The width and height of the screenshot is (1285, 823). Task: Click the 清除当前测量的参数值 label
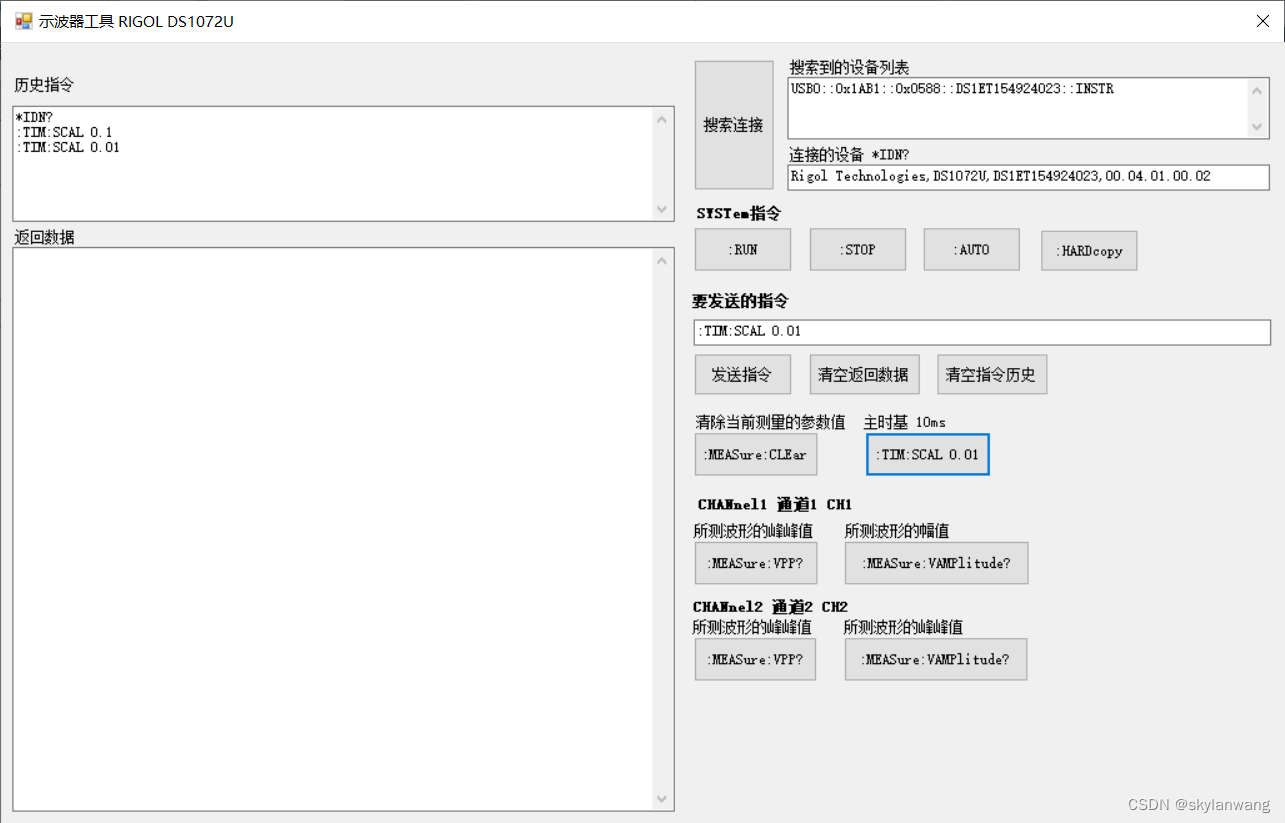[x=771, y=422]
